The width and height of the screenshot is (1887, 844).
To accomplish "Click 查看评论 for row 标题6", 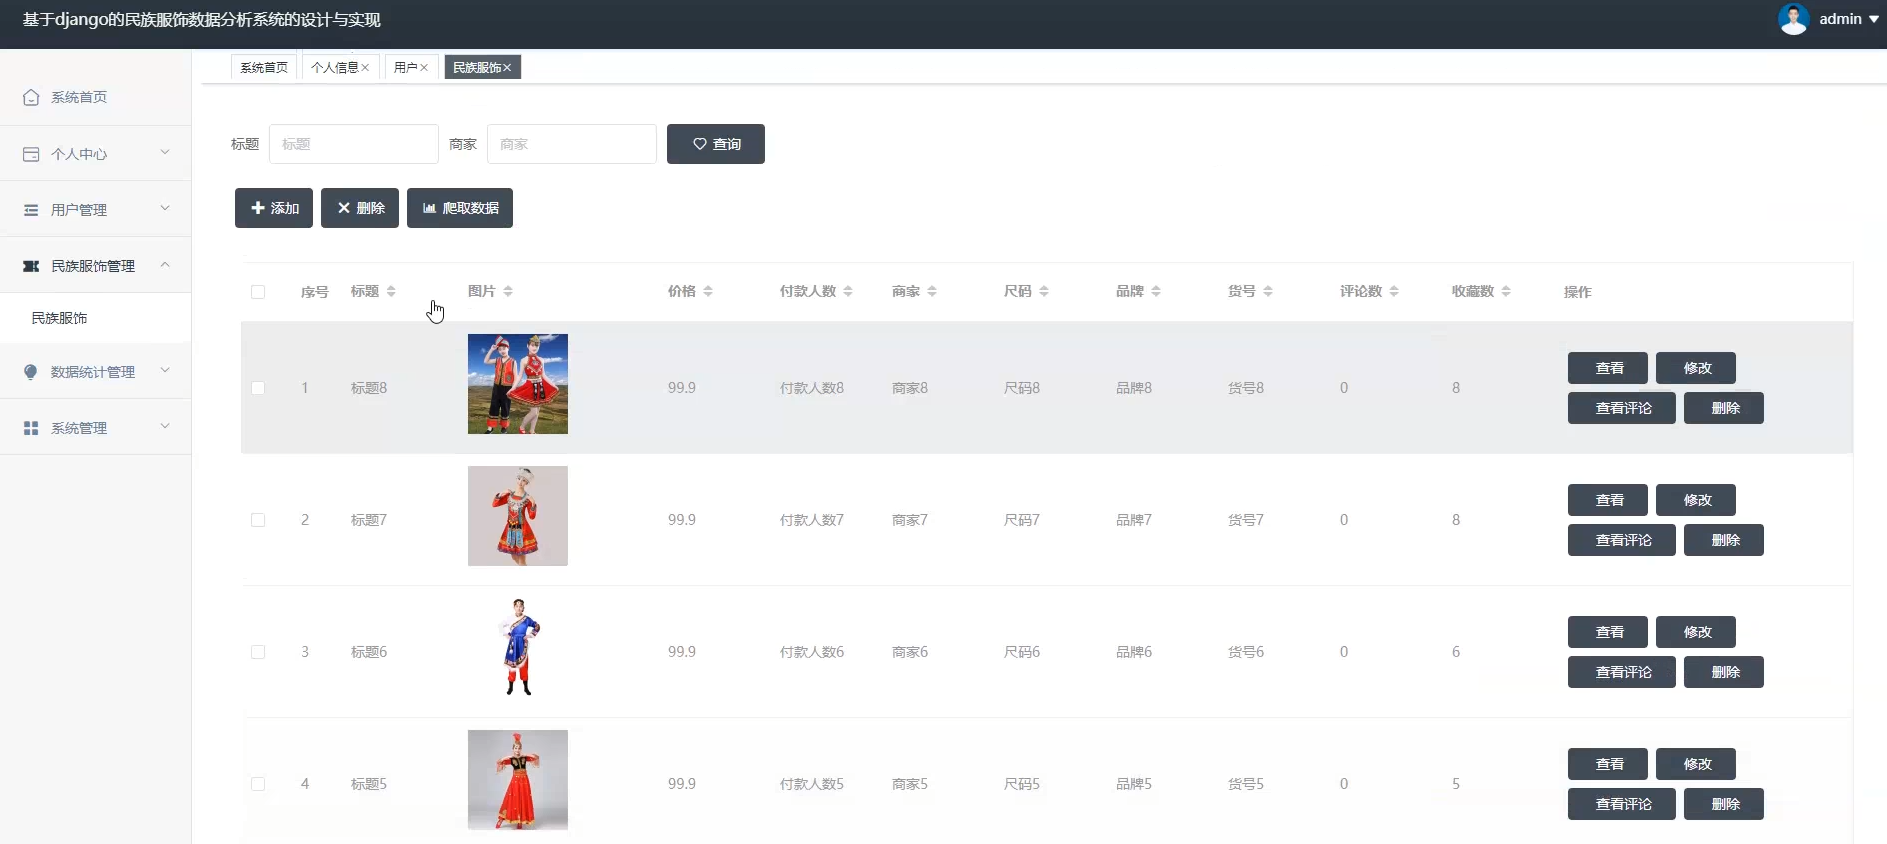I will click(x=1622, y=672).
